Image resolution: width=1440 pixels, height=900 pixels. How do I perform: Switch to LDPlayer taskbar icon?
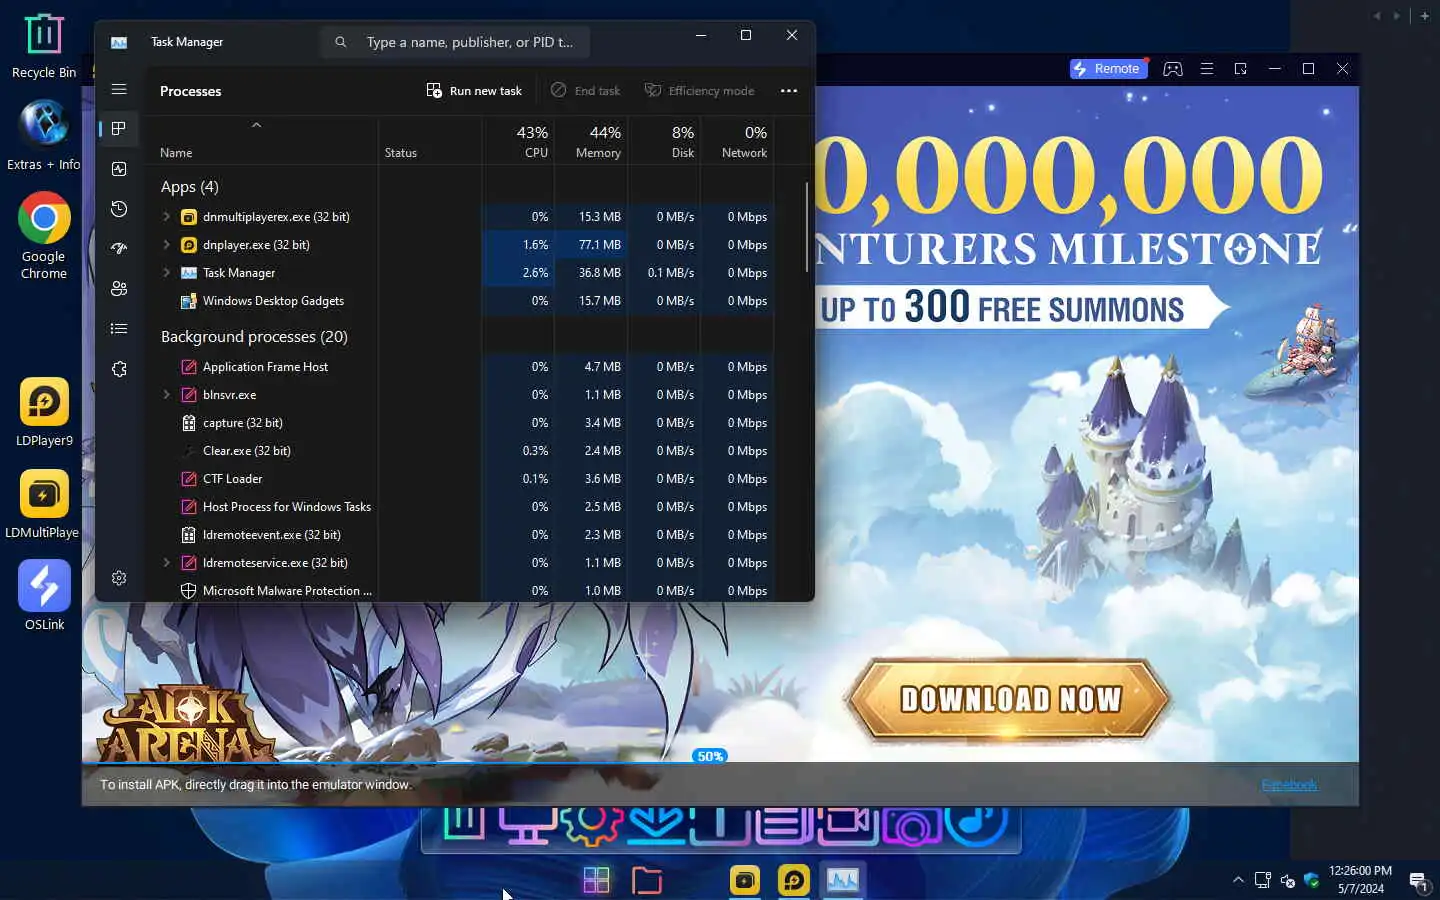pyautogui.click(x=794, y=880)
